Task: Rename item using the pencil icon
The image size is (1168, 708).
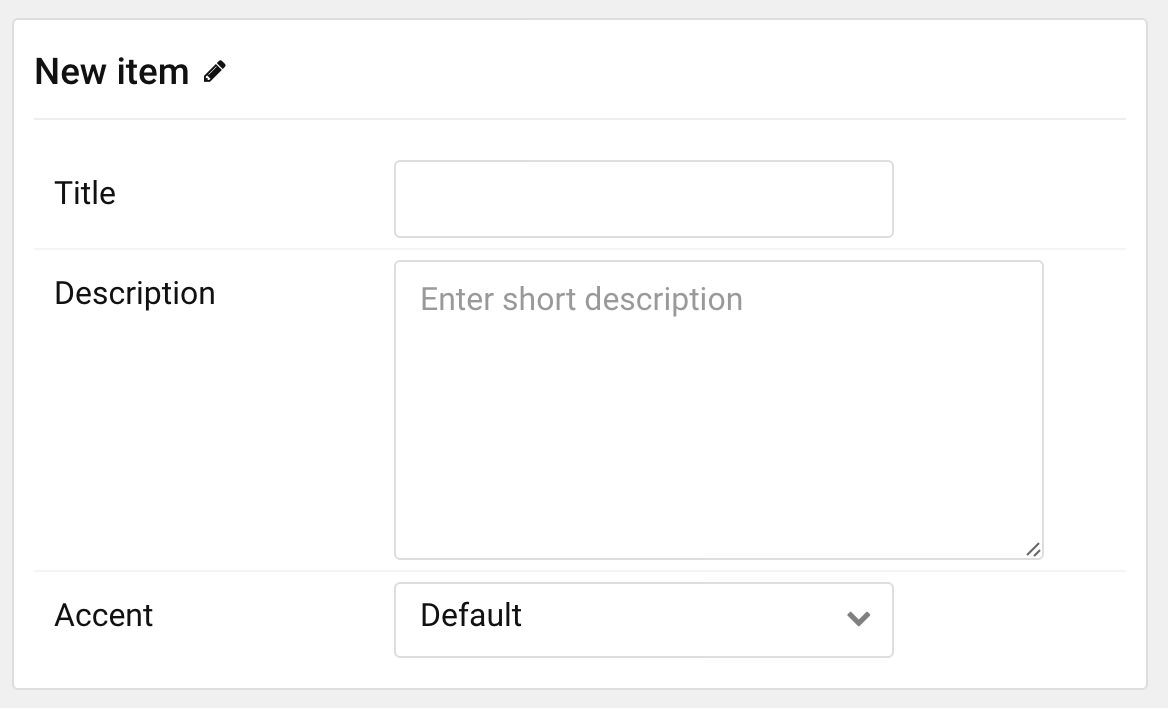Action: (215, 72)
